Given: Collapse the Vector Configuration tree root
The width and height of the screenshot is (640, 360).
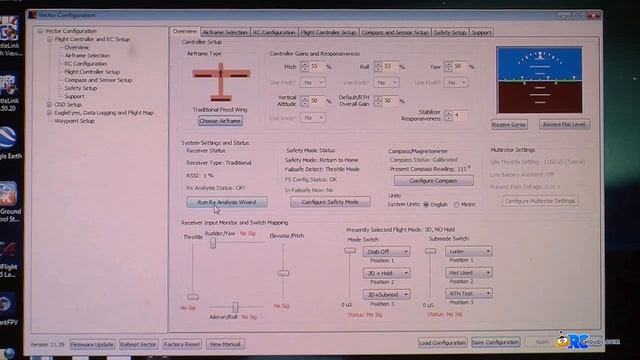Looking at the screenshot, I should pos(40,31).
